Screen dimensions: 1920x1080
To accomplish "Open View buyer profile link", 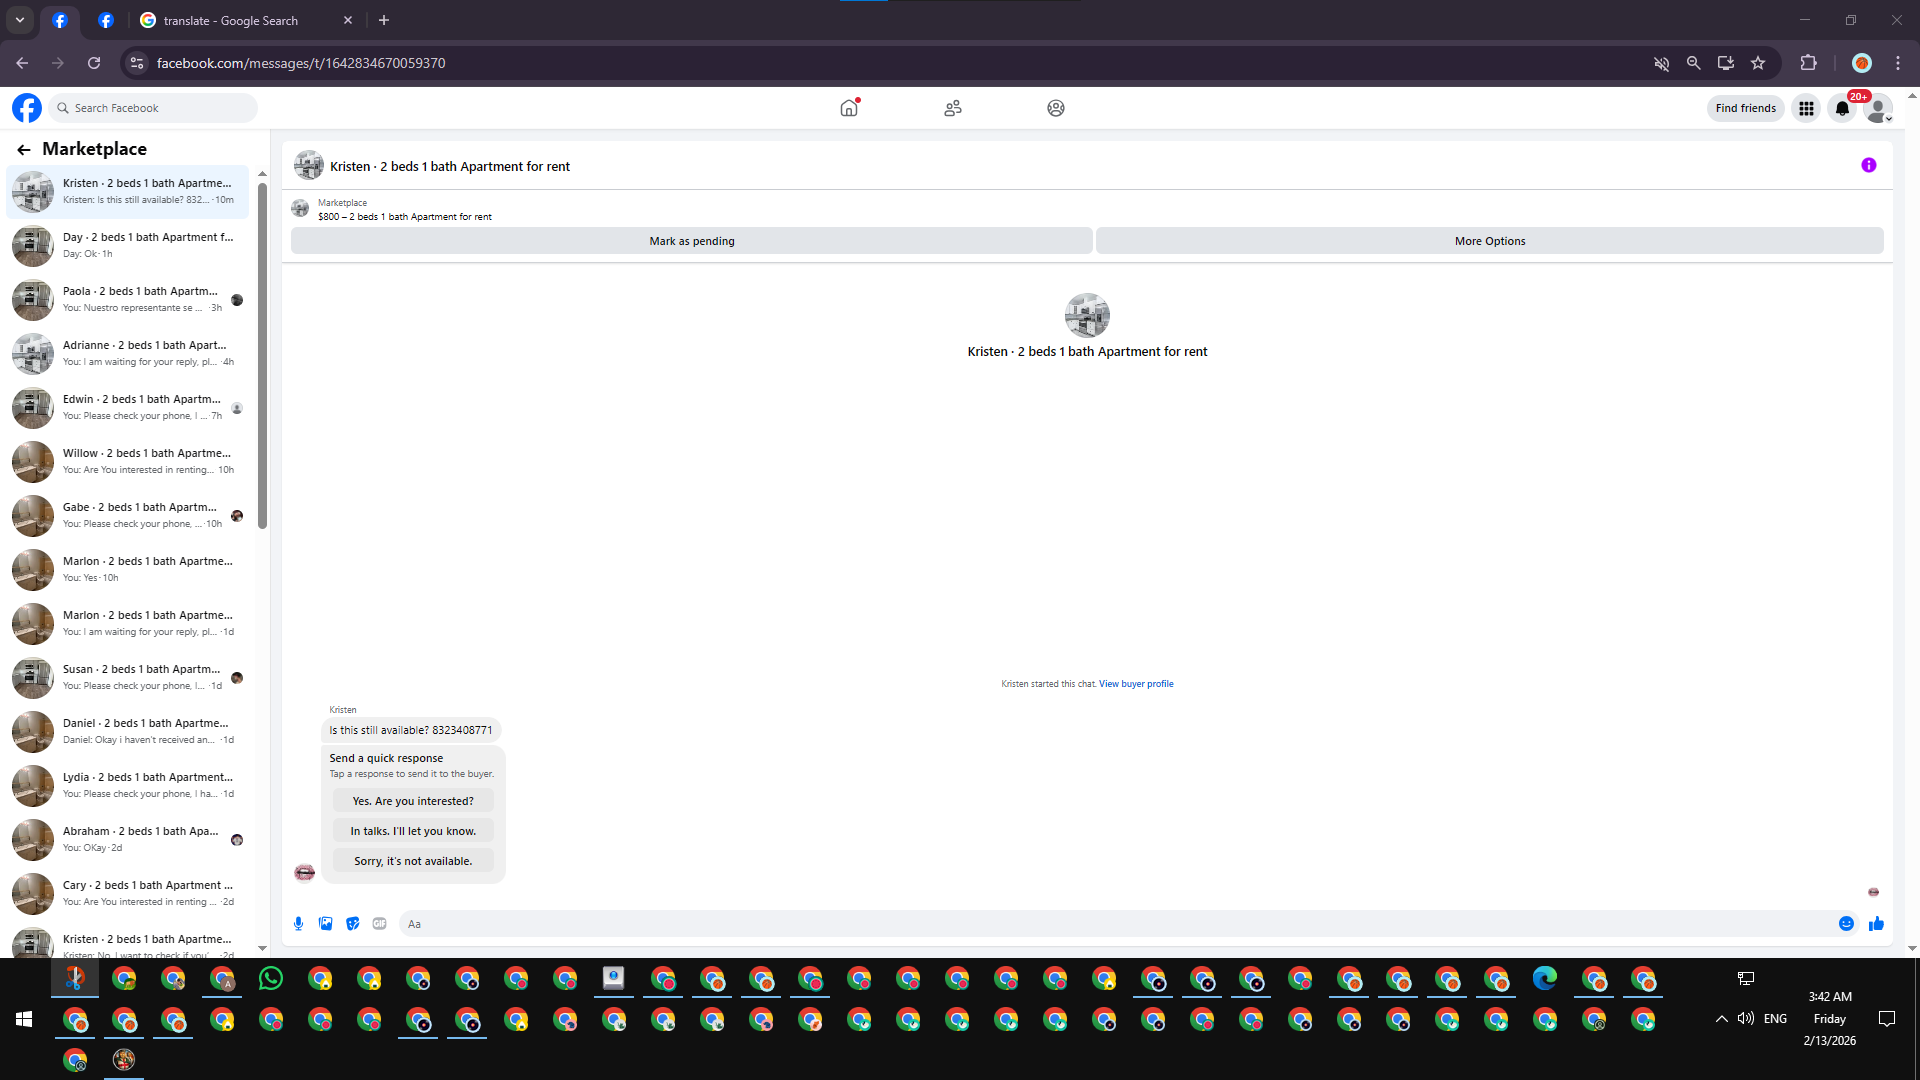I will [x=1136, y=684].
